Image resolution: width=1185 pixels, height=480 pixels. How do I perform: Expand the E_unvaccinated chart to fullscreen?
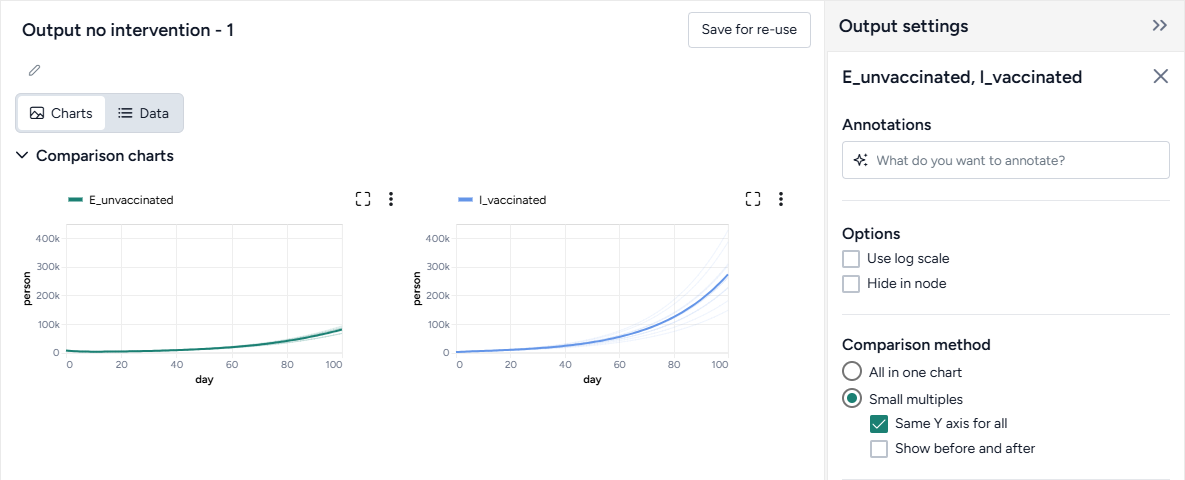[363, 199]
